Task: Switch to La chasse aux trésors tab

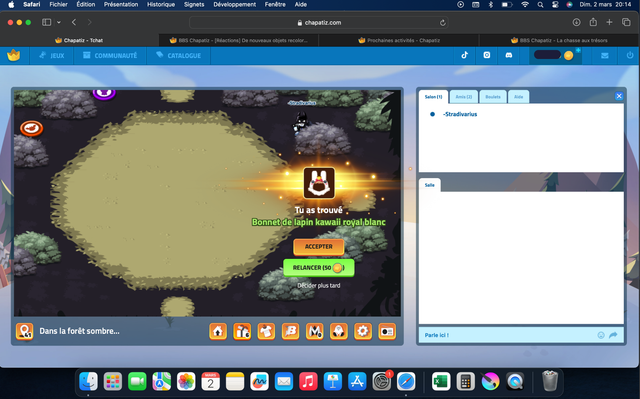Action: pyautogui.click(x=559, y=40)
